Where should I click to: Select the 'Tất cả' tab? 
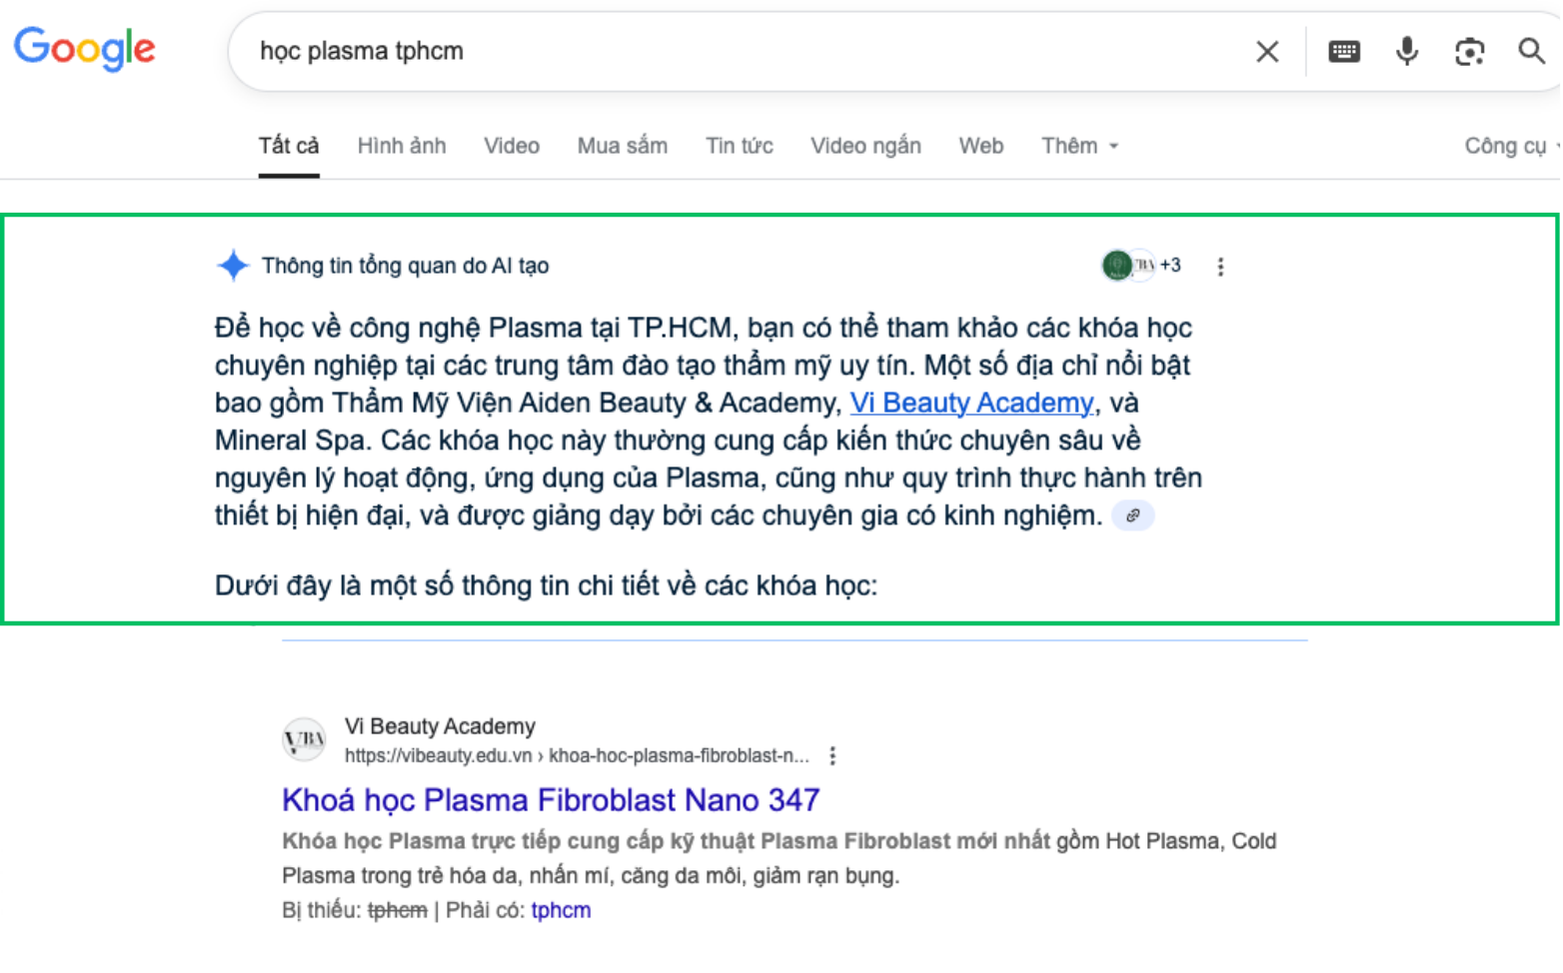[x=289, y=146]
